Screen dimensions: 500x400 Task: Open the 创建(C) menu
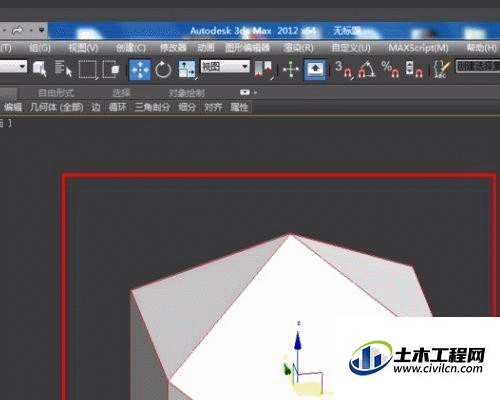point(131,48)
